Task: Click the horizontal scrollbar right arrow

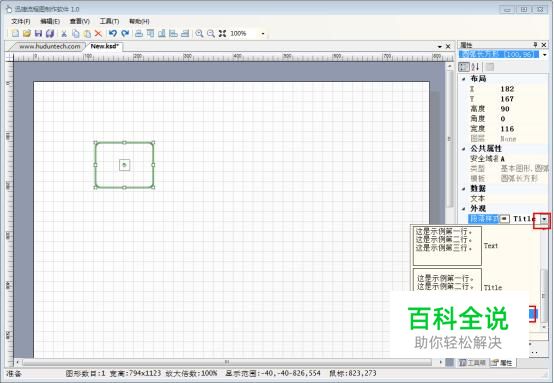Action: coord(440,363)
